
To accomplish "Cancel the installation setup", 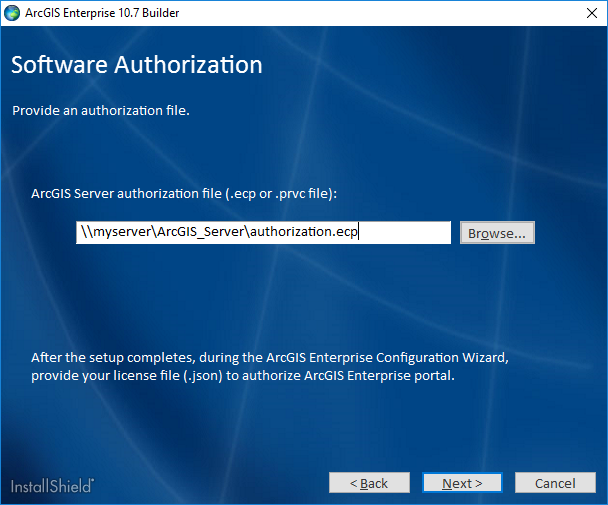I will click(x=555, y=483).
